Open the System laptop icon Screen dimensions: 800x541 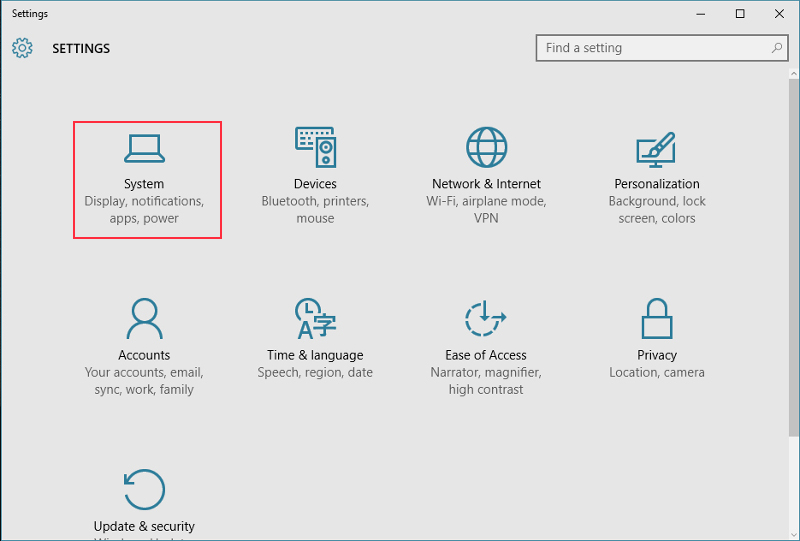click(144, 149)
